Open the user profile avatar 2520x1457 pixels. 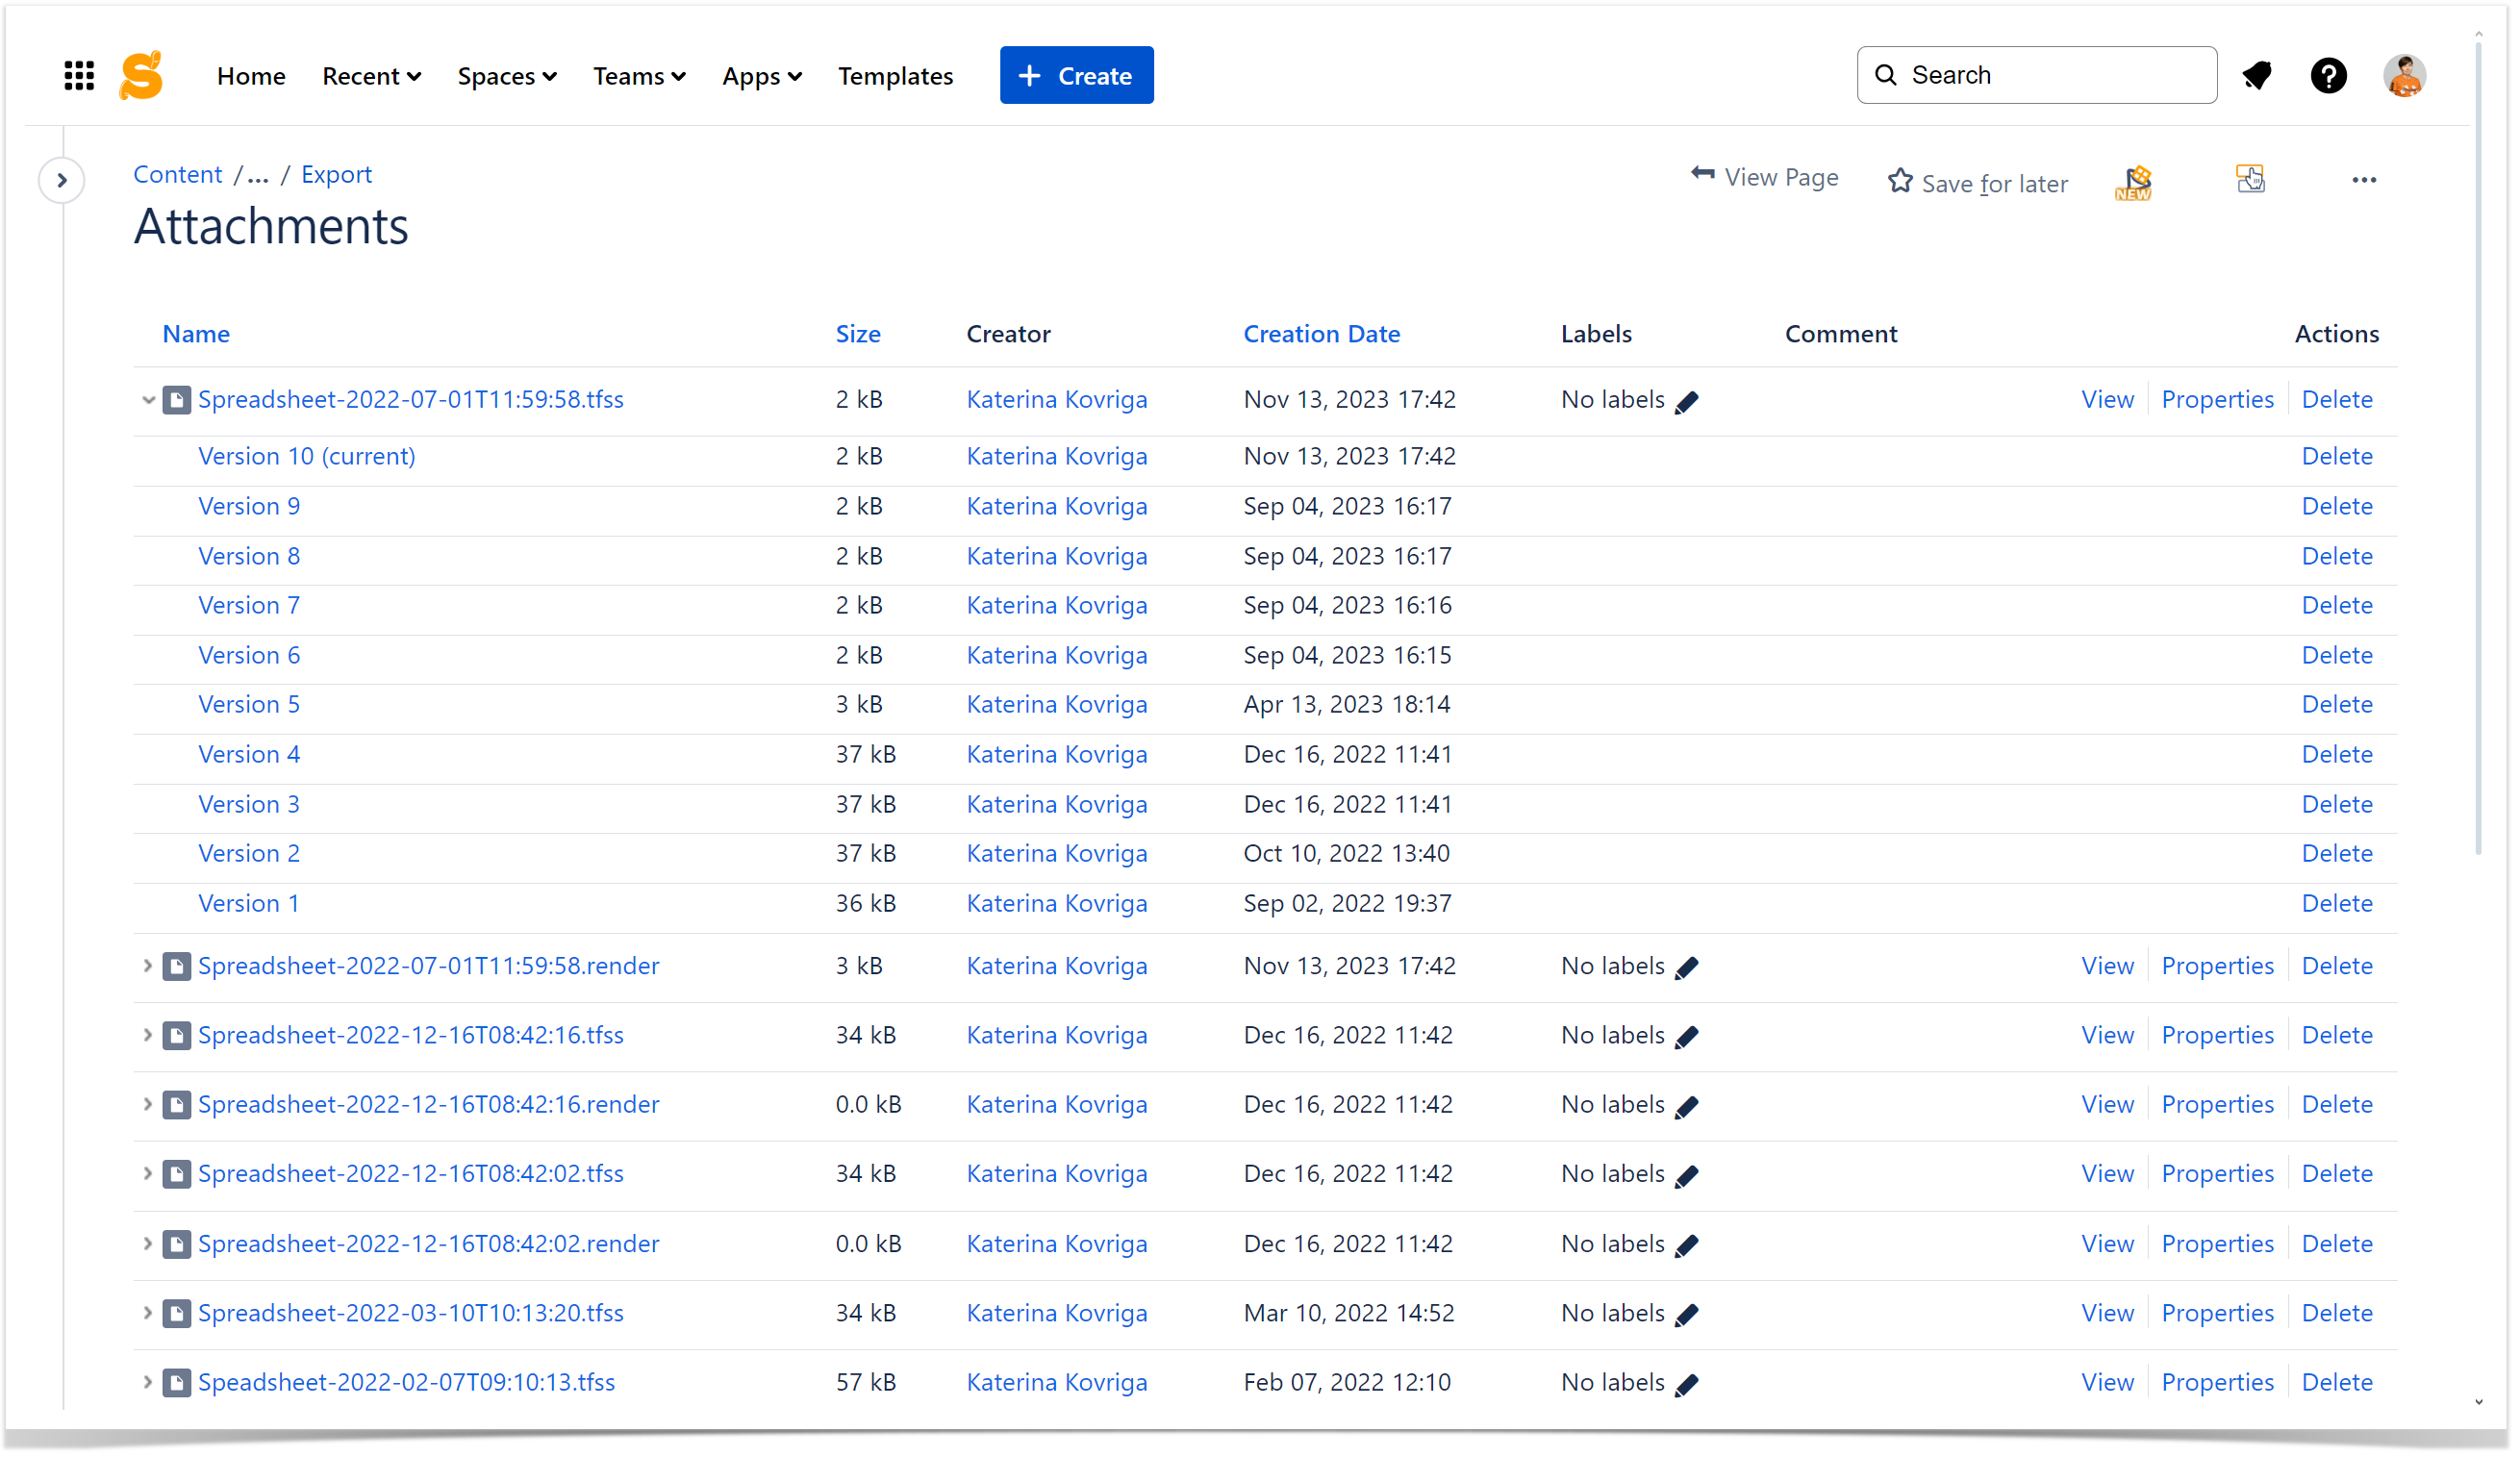click(2403, 76)
